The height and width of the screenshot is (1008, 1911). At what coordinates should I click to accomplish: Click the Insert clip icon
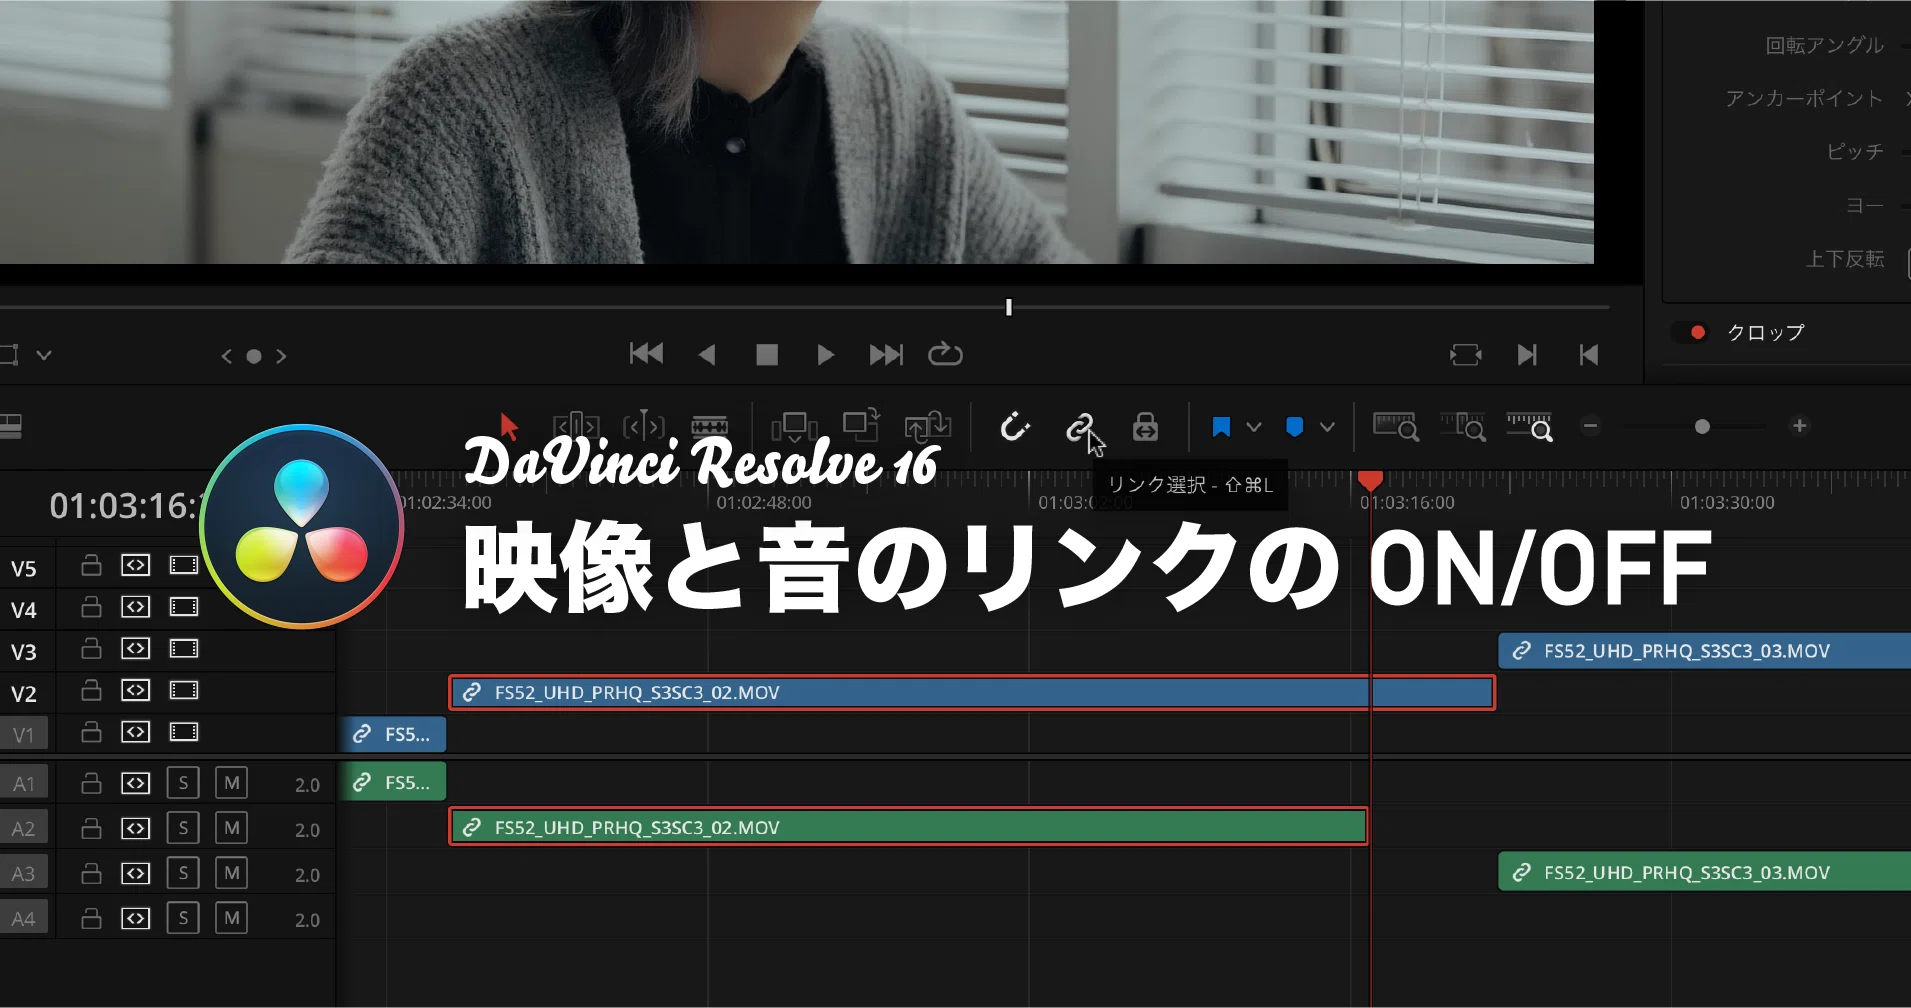(794, 427)
